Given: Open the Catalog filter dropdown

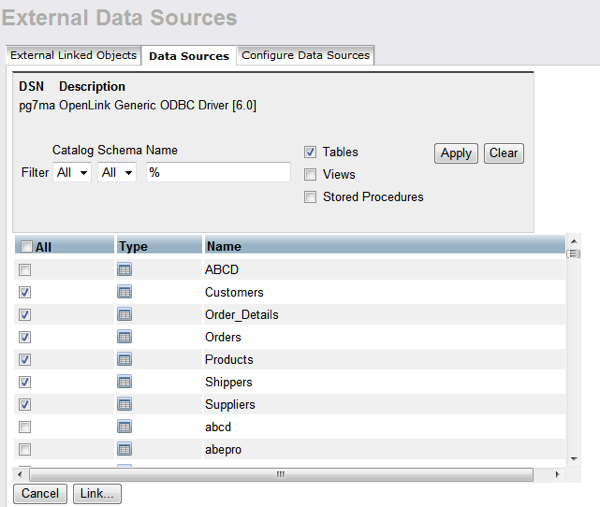Looking at the screenshot, I should (x=73, y=173).
